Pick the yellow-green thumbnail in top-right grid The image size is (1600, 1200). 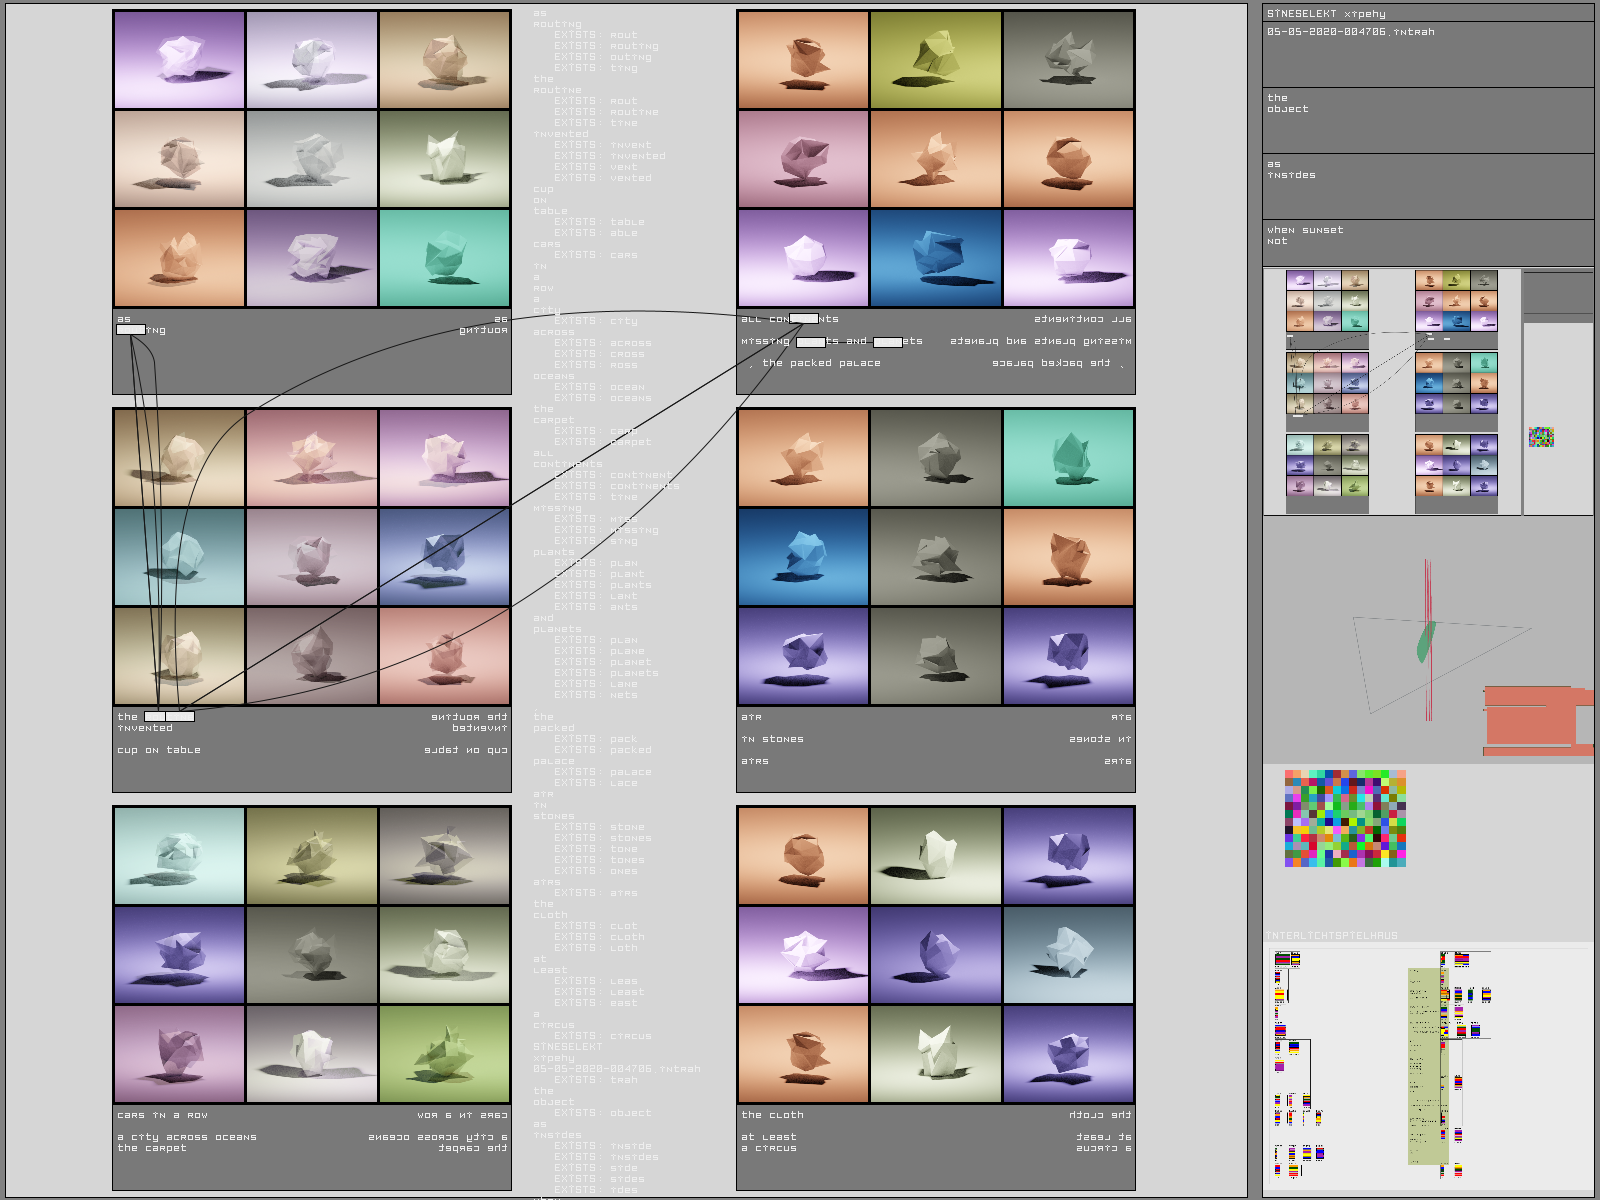click(935, 60)
